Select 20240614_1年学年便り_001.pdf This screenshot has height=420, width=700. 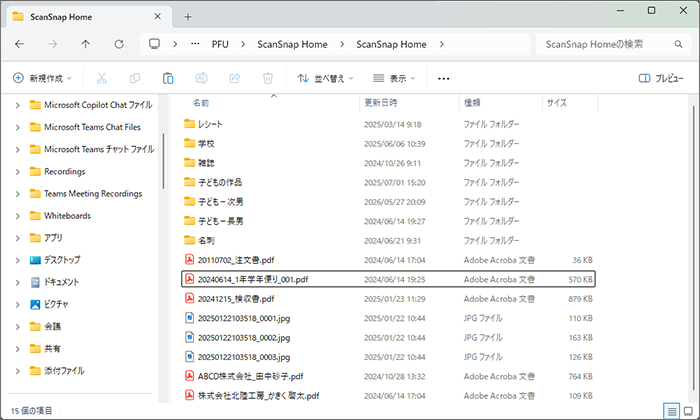(x=388, y=279)
